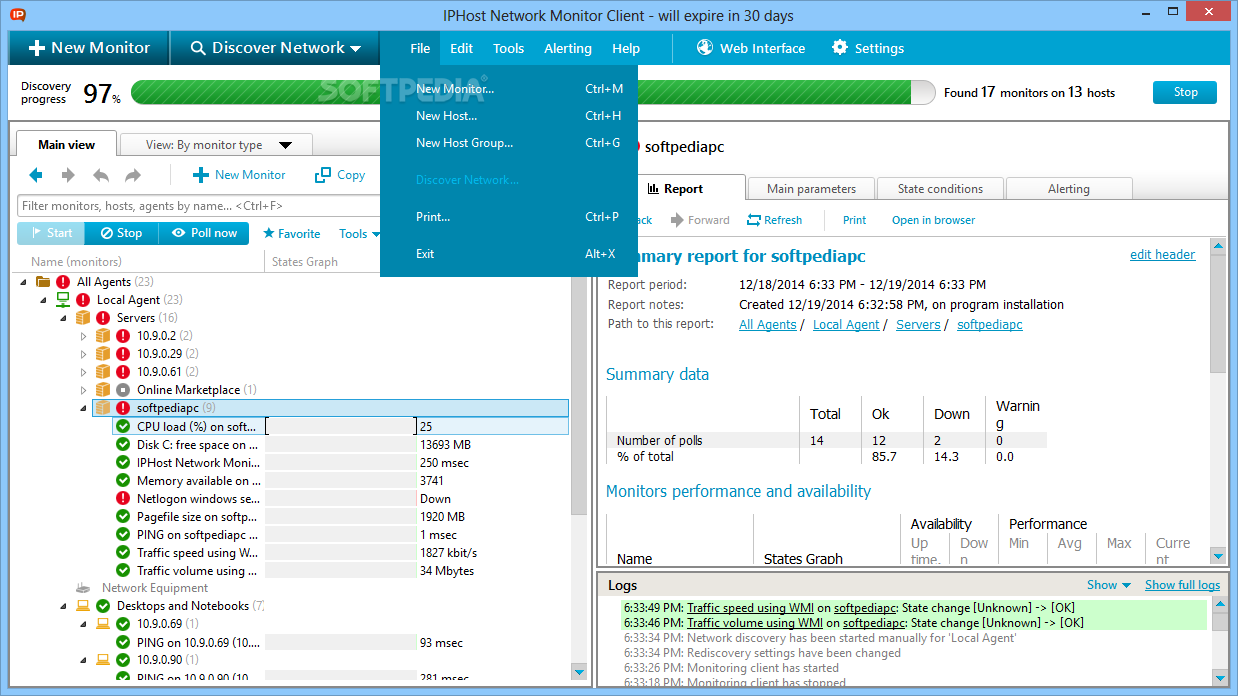Click the red error icon beside All Agents
Image resolution: width=1238 pixels, height=696 pixels.
63,282
